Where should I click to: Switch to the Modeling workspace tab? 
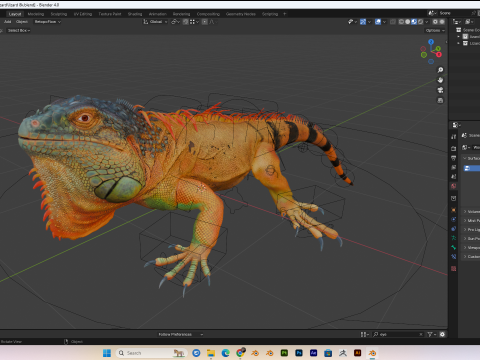(x=36, y=14)
